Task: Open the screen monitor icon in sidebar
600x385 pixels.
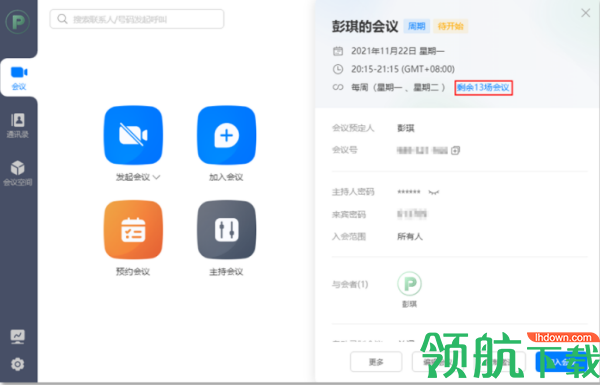Action: tap(18, 336)
